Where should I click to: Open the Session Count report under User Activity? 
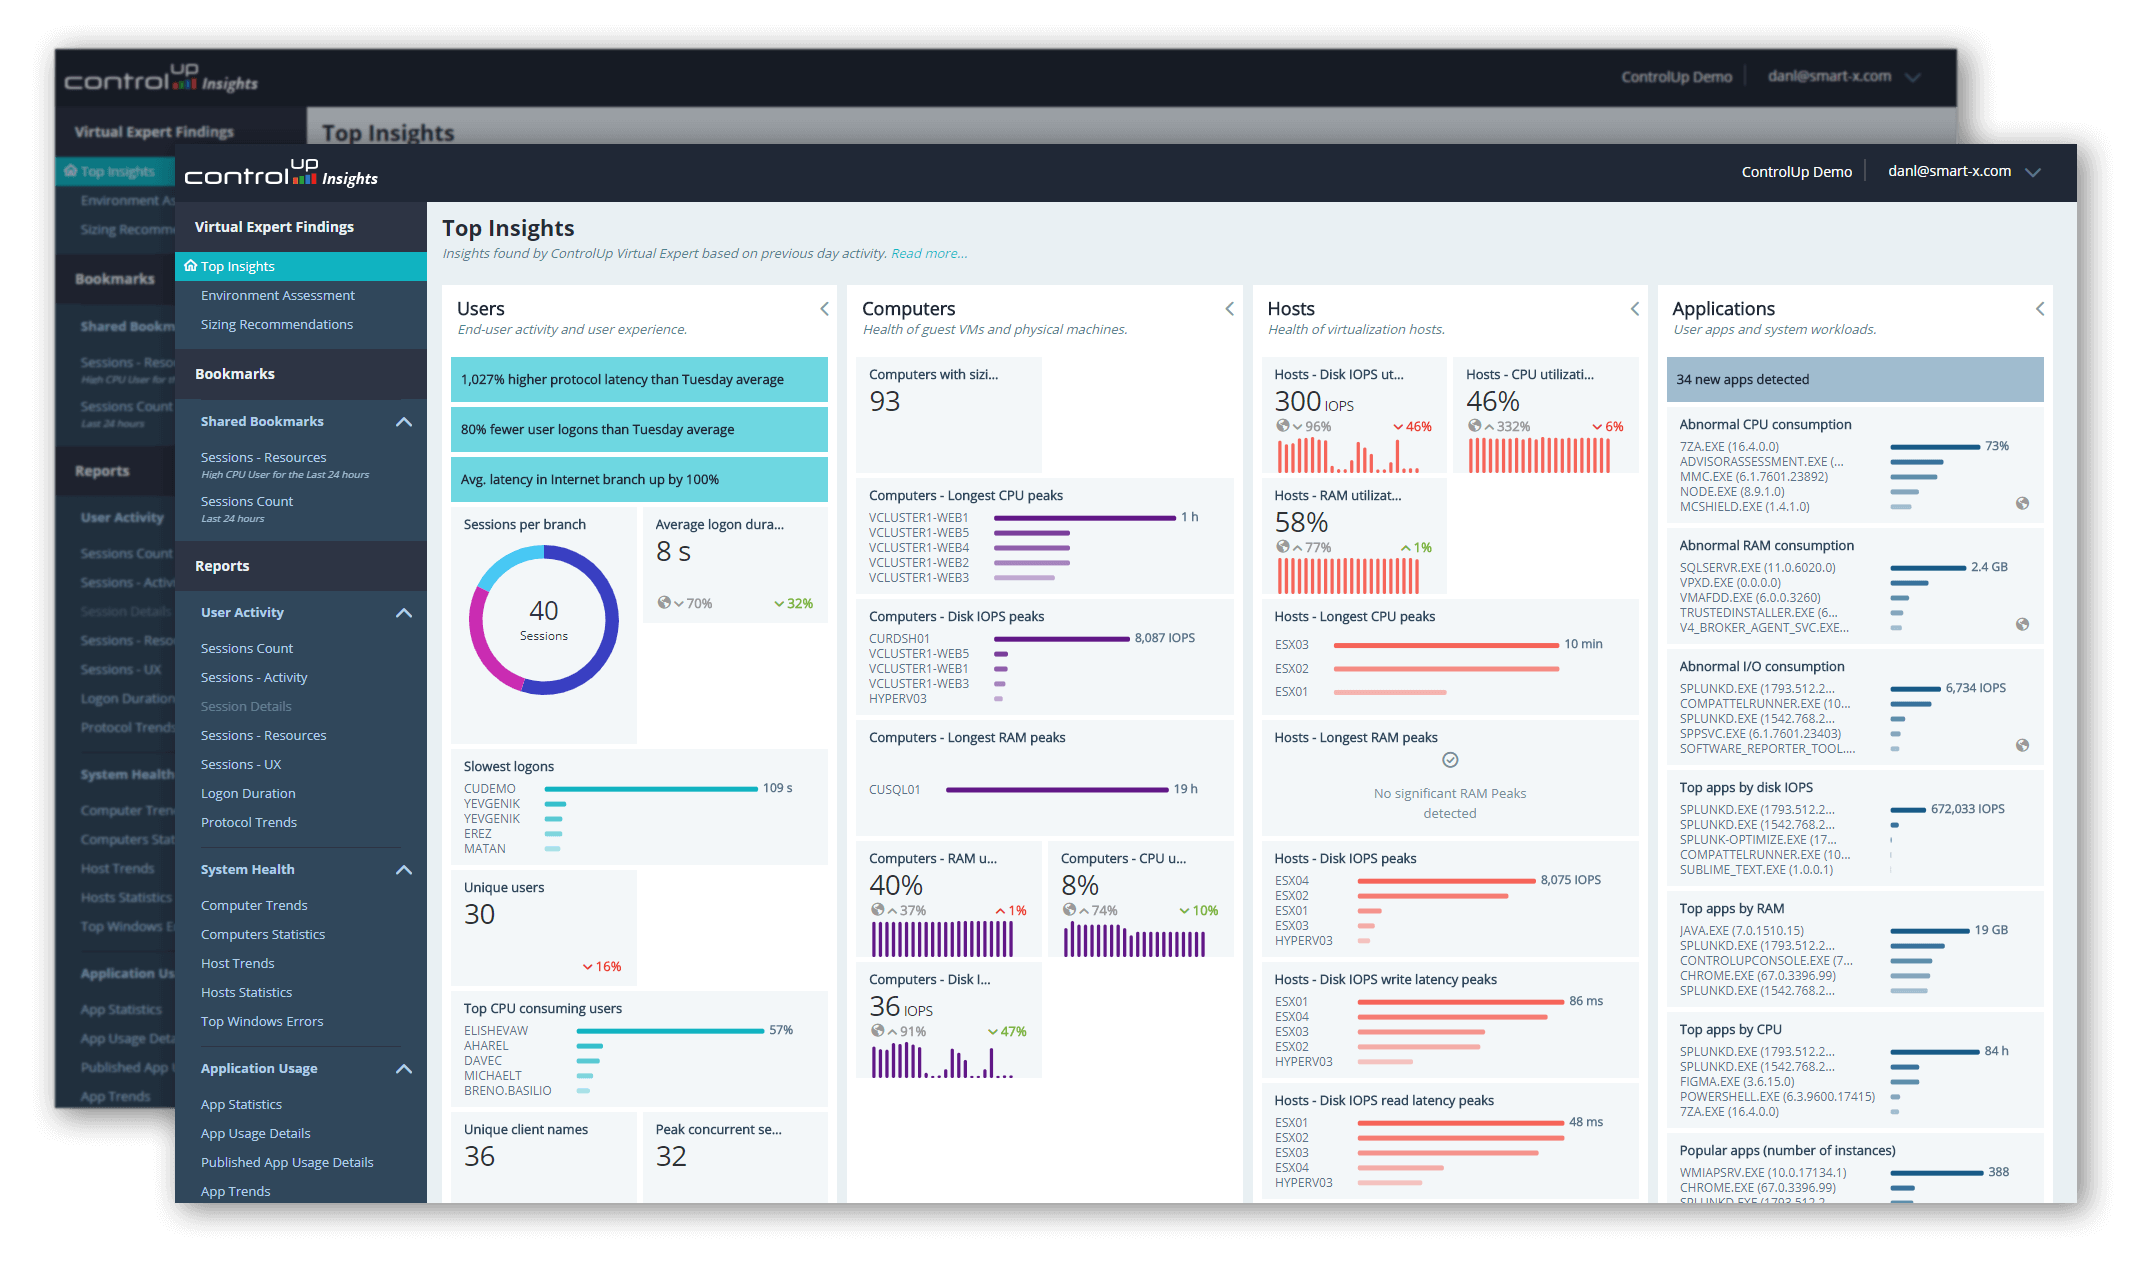[x=247, y=648]
